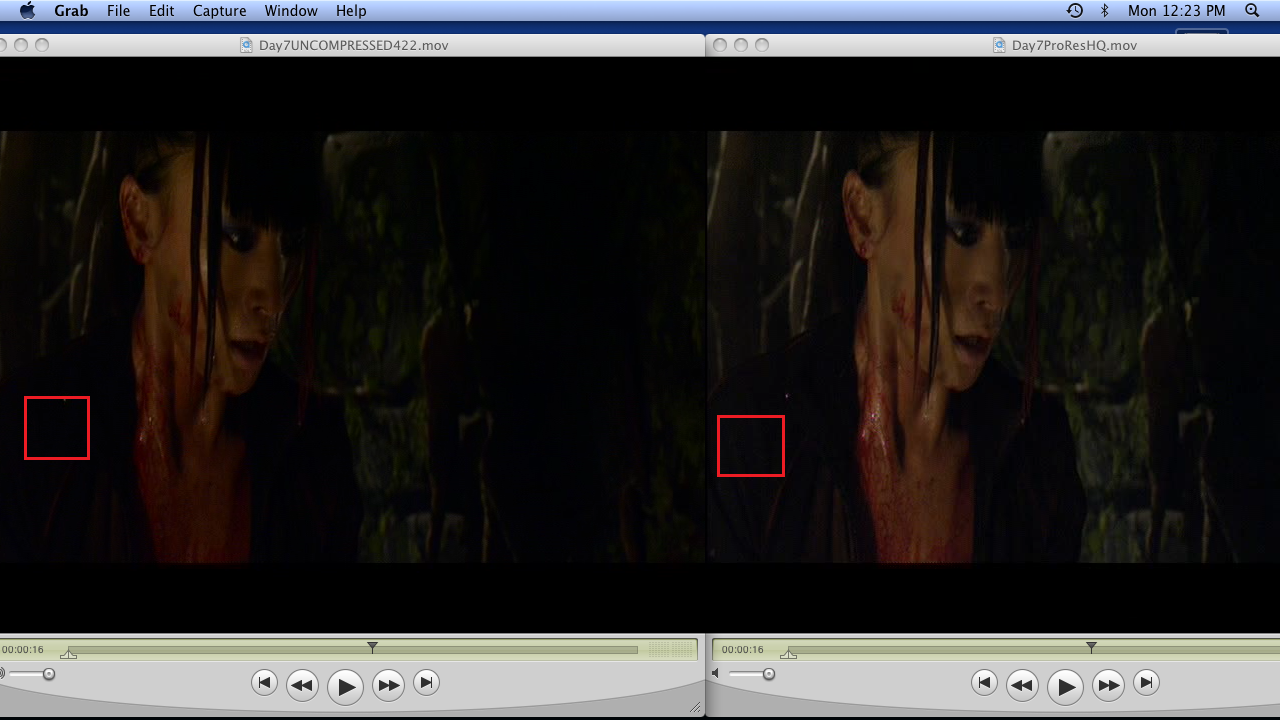1280x720 pixels.
Task: Click the Day7ProResHQ.mov window title text
Action: click(x=1074, y=45)
